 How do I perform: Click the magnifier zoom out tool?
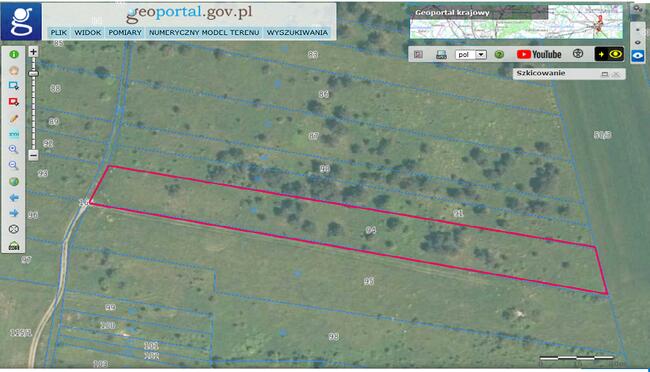[14, 165]
